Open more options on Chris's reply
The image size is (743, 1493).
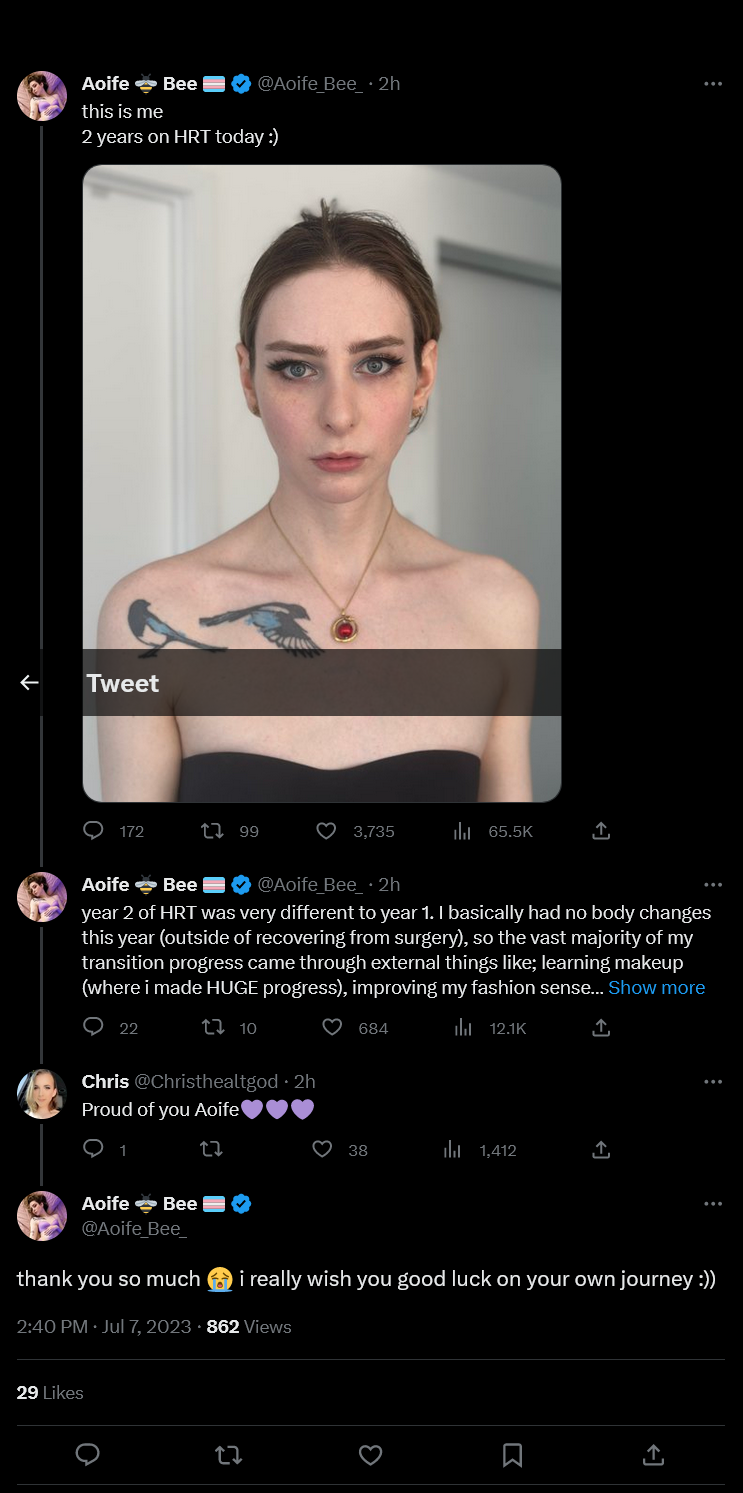[712, 1081]
